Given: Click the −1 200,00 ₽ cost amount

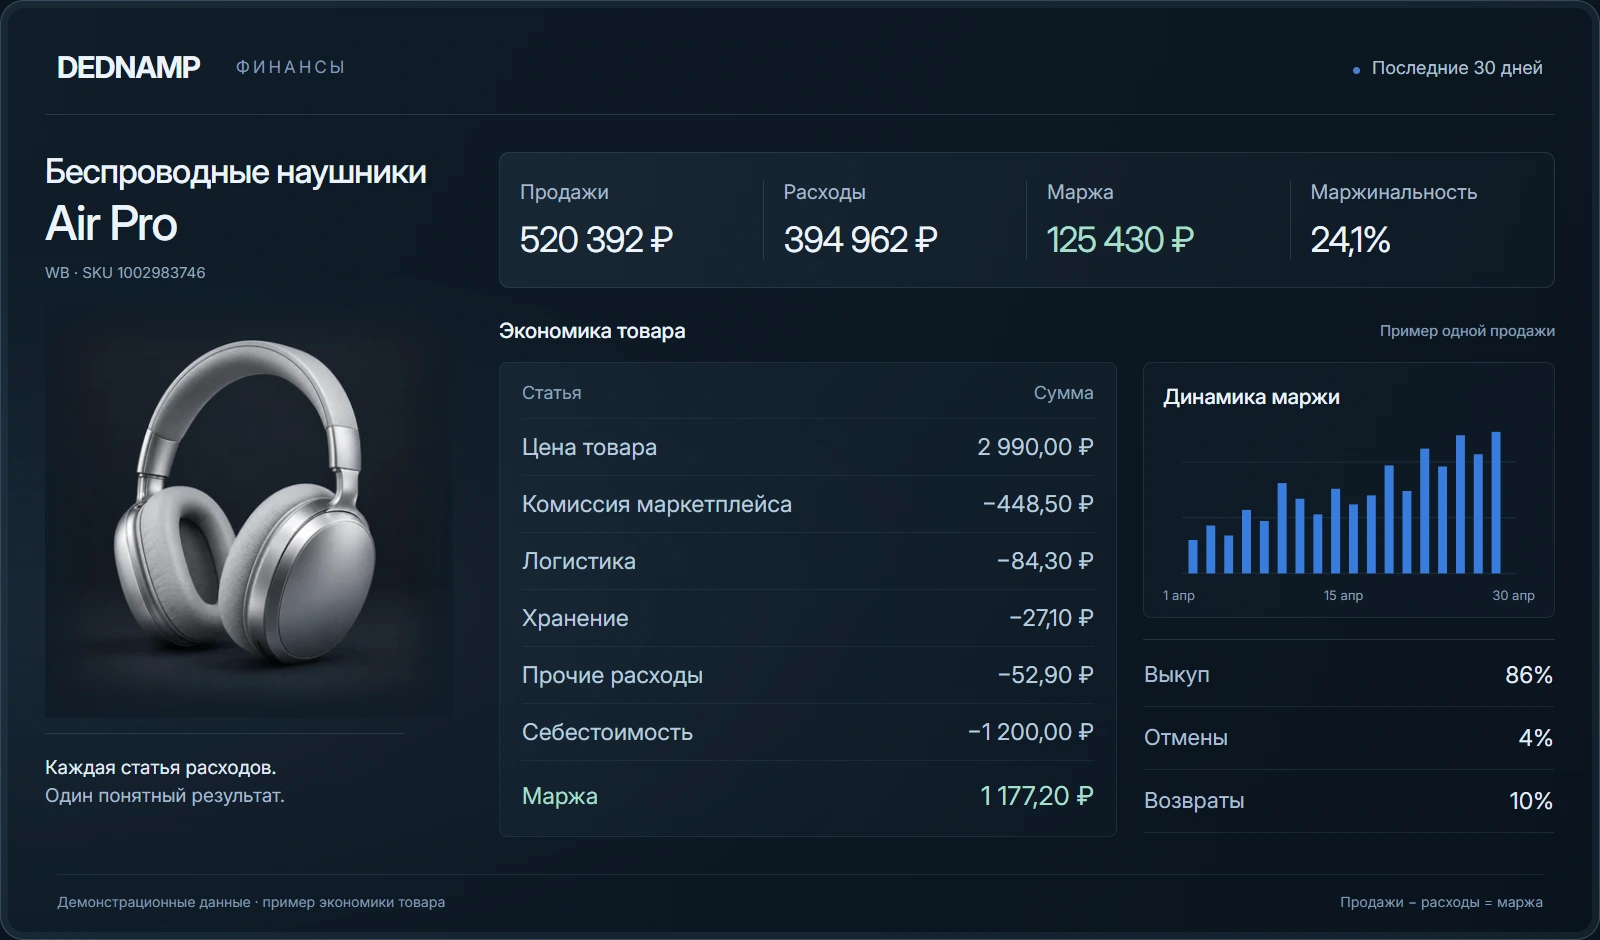Looking at the screenshot, I should (1030, 732).
